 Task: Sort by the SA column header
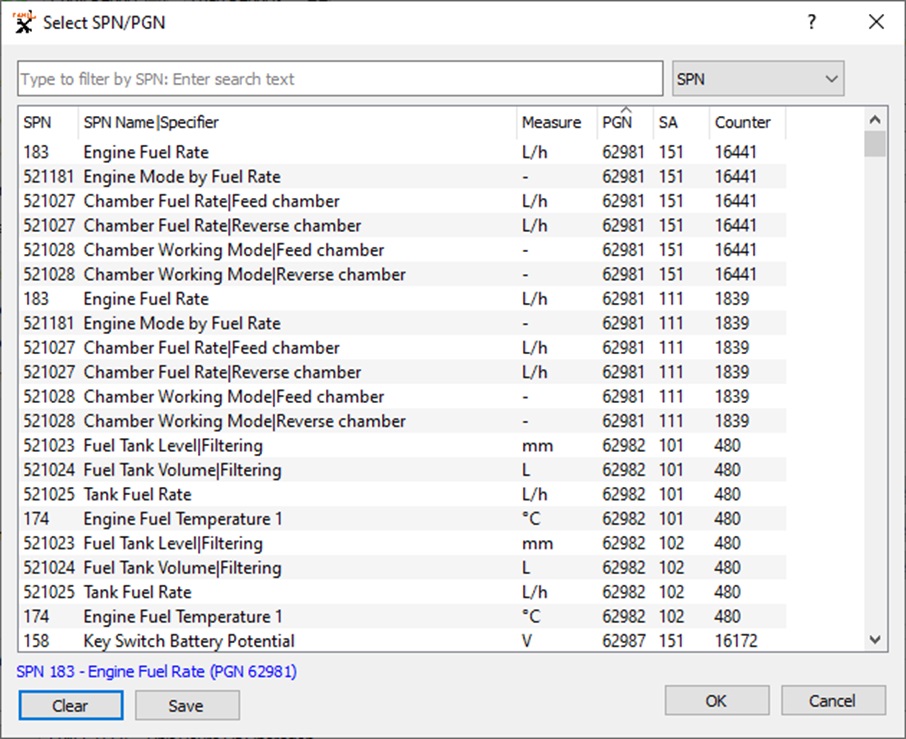pyautogui.click(x=681, y=122)
